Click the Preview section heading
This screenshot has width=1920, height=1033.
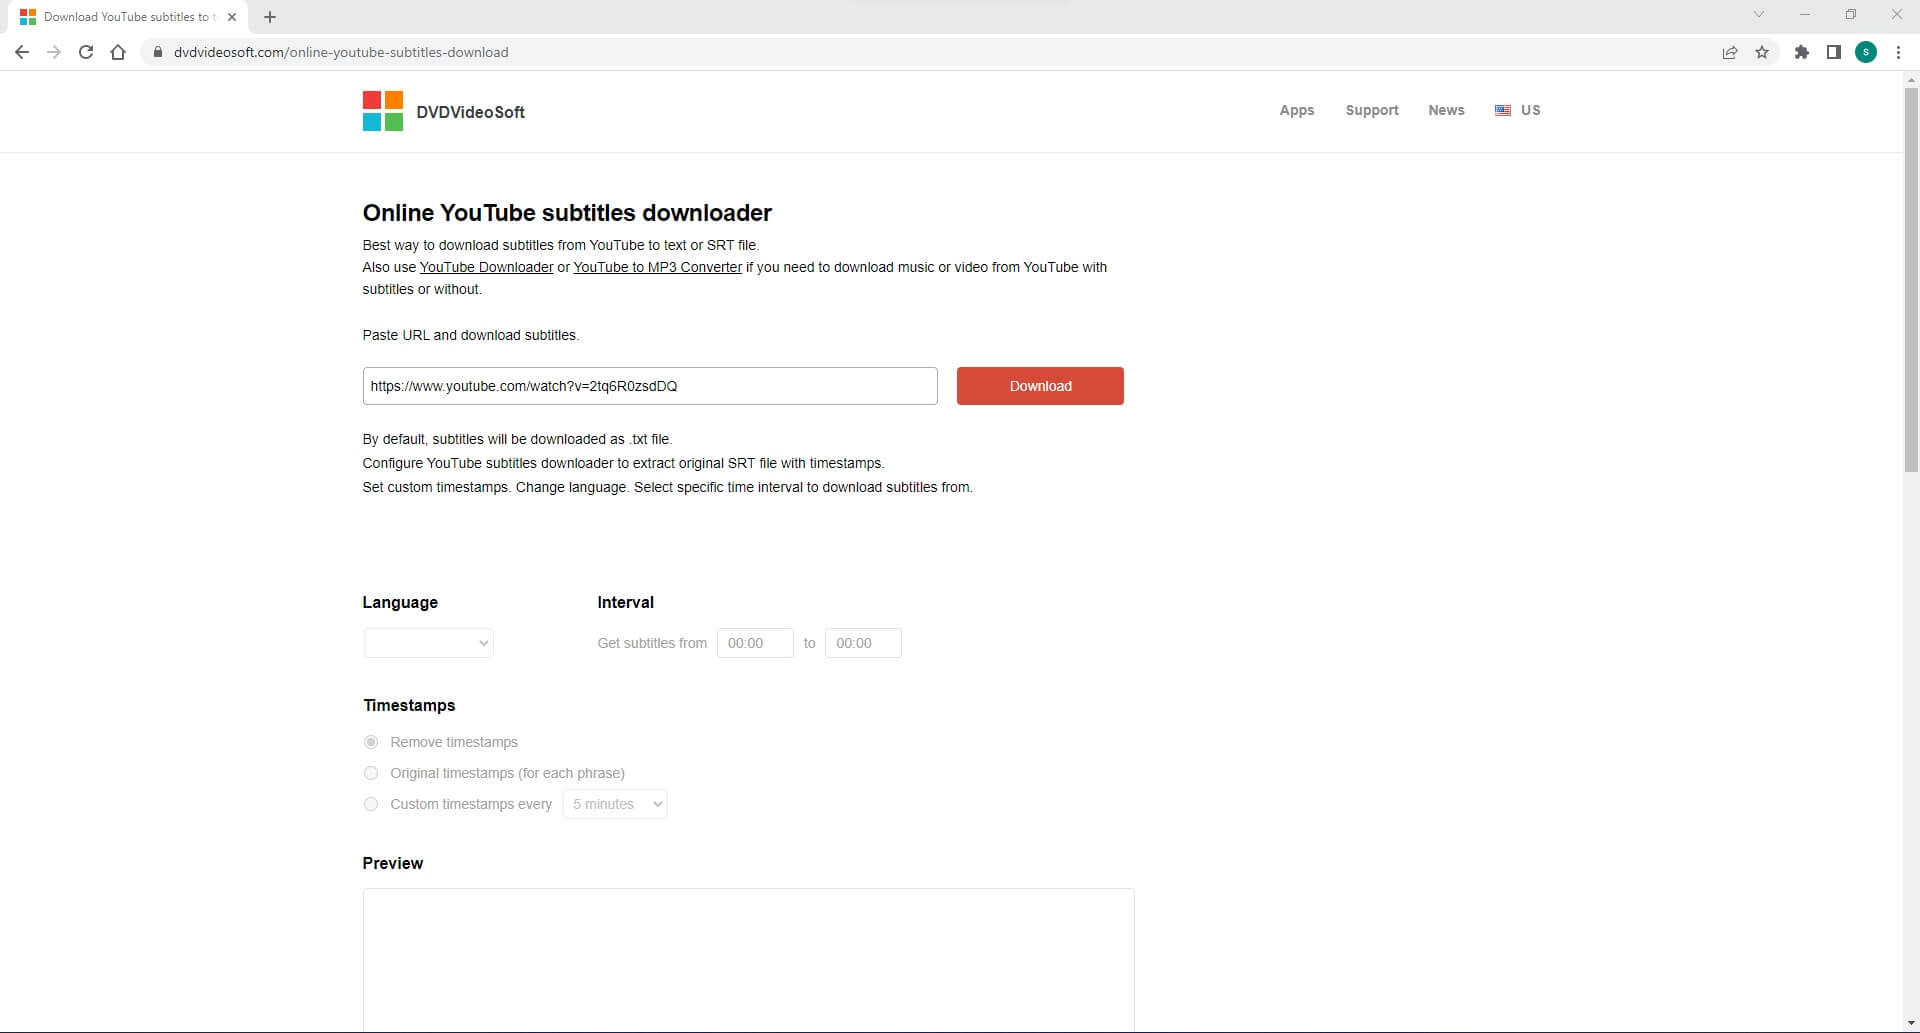(392, 863)
